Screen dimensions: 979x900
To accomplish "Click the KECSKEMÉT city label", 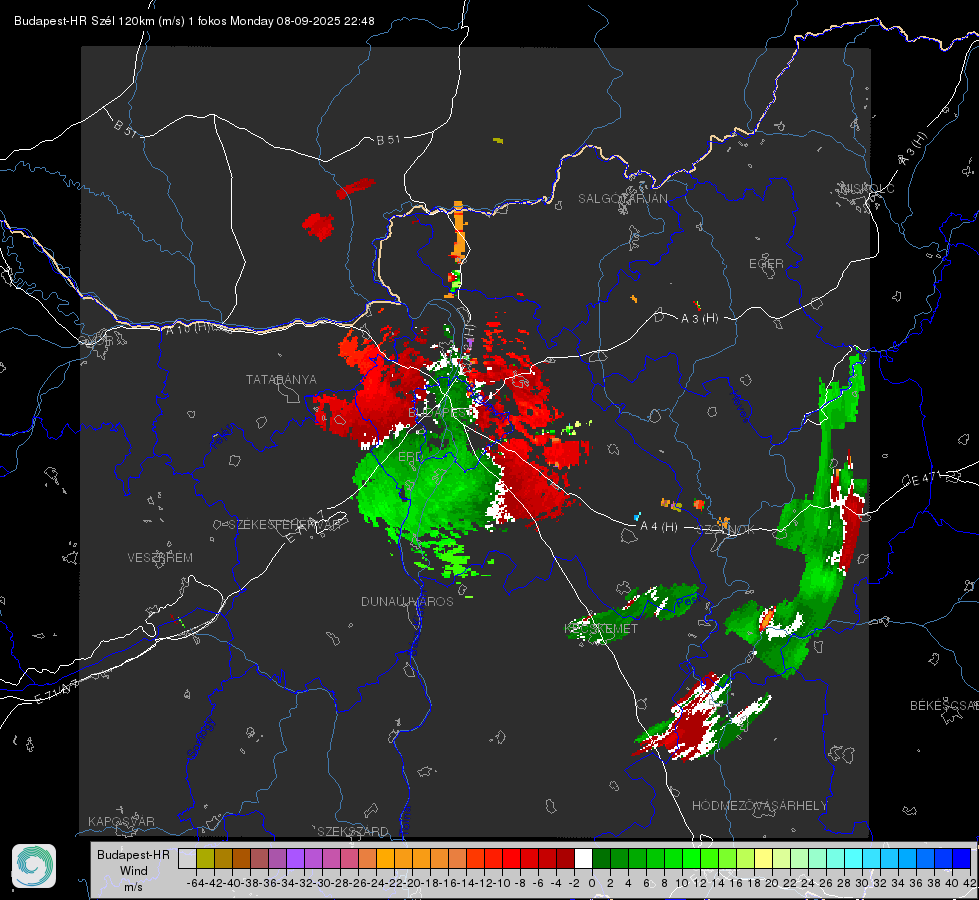I will pos(601,629).
